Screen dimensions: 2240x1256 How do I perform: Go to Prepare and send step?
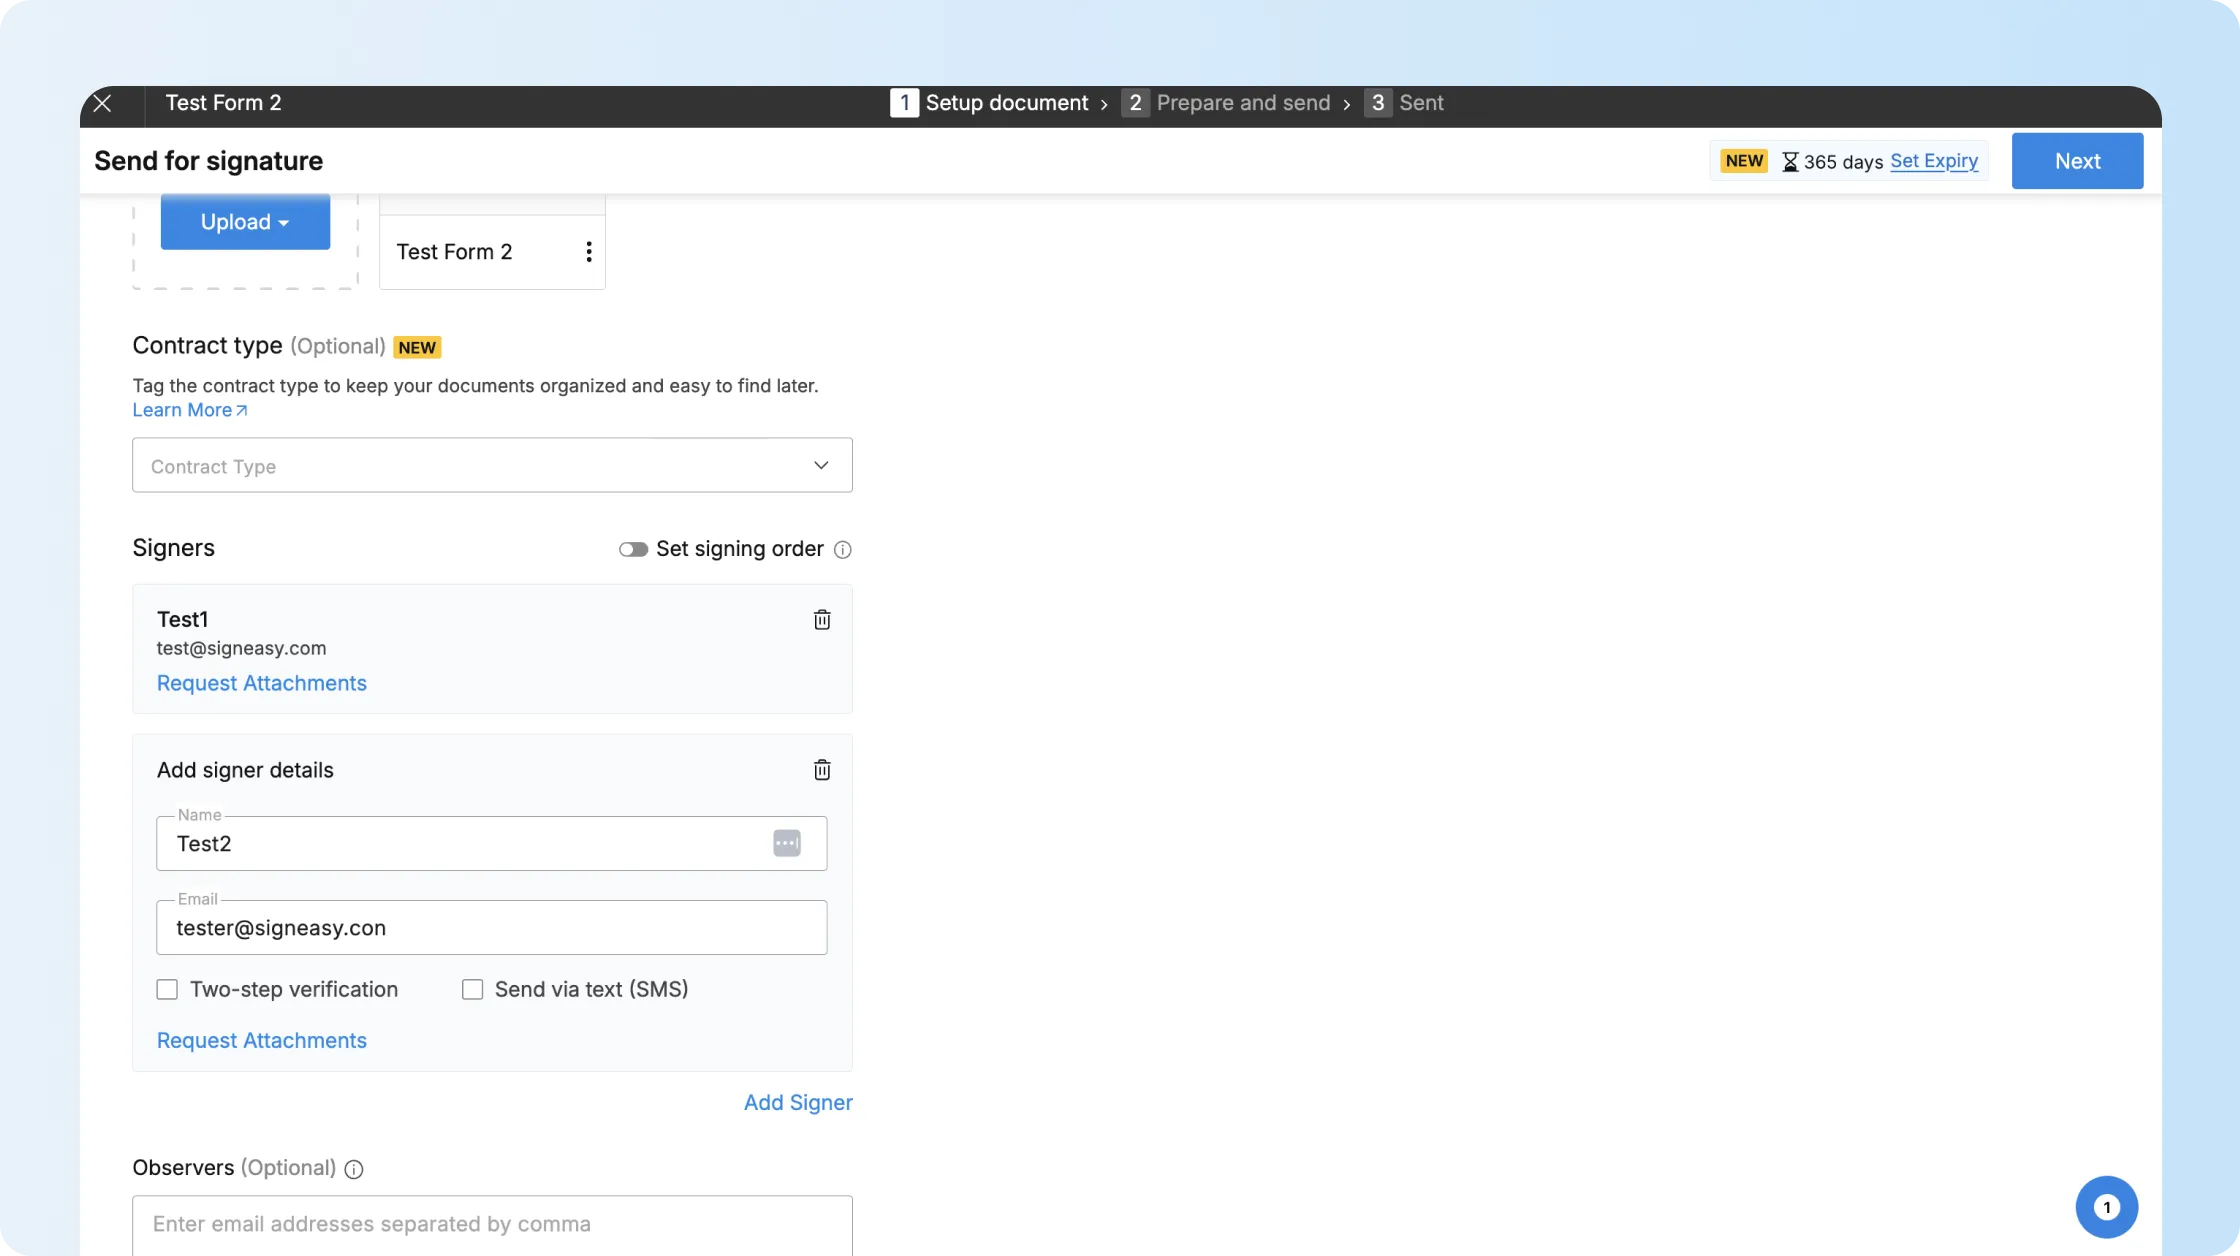[1226, 103]
